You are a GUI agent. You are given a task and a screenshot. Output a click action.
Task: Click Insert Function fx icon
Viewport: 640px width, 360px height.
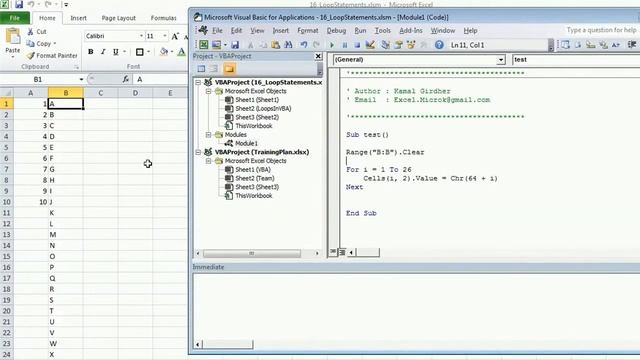[126, 79]
